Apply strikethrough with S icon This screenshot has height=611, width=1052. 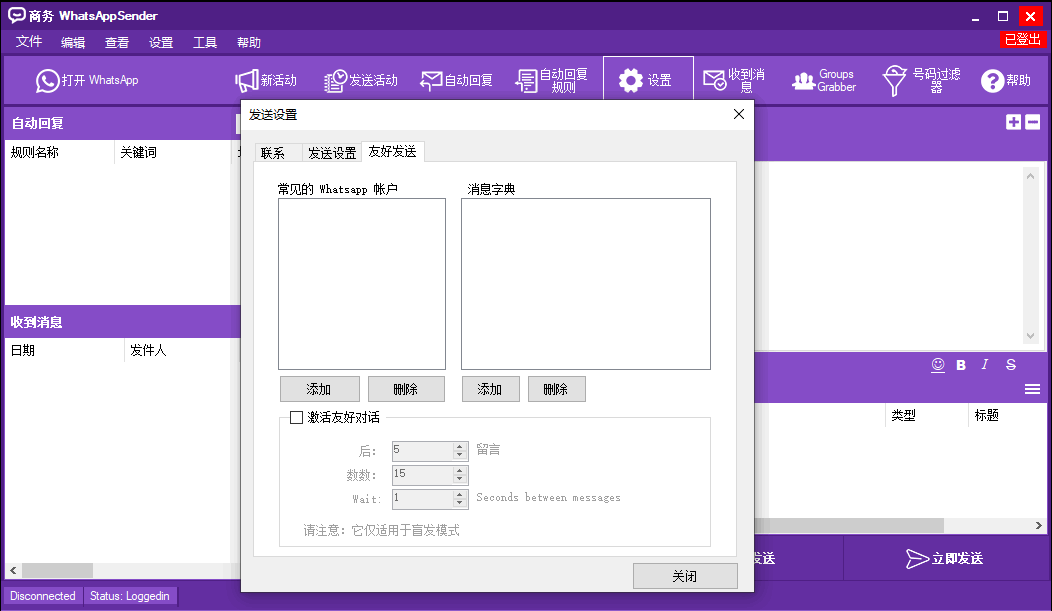pos(1010,364)
